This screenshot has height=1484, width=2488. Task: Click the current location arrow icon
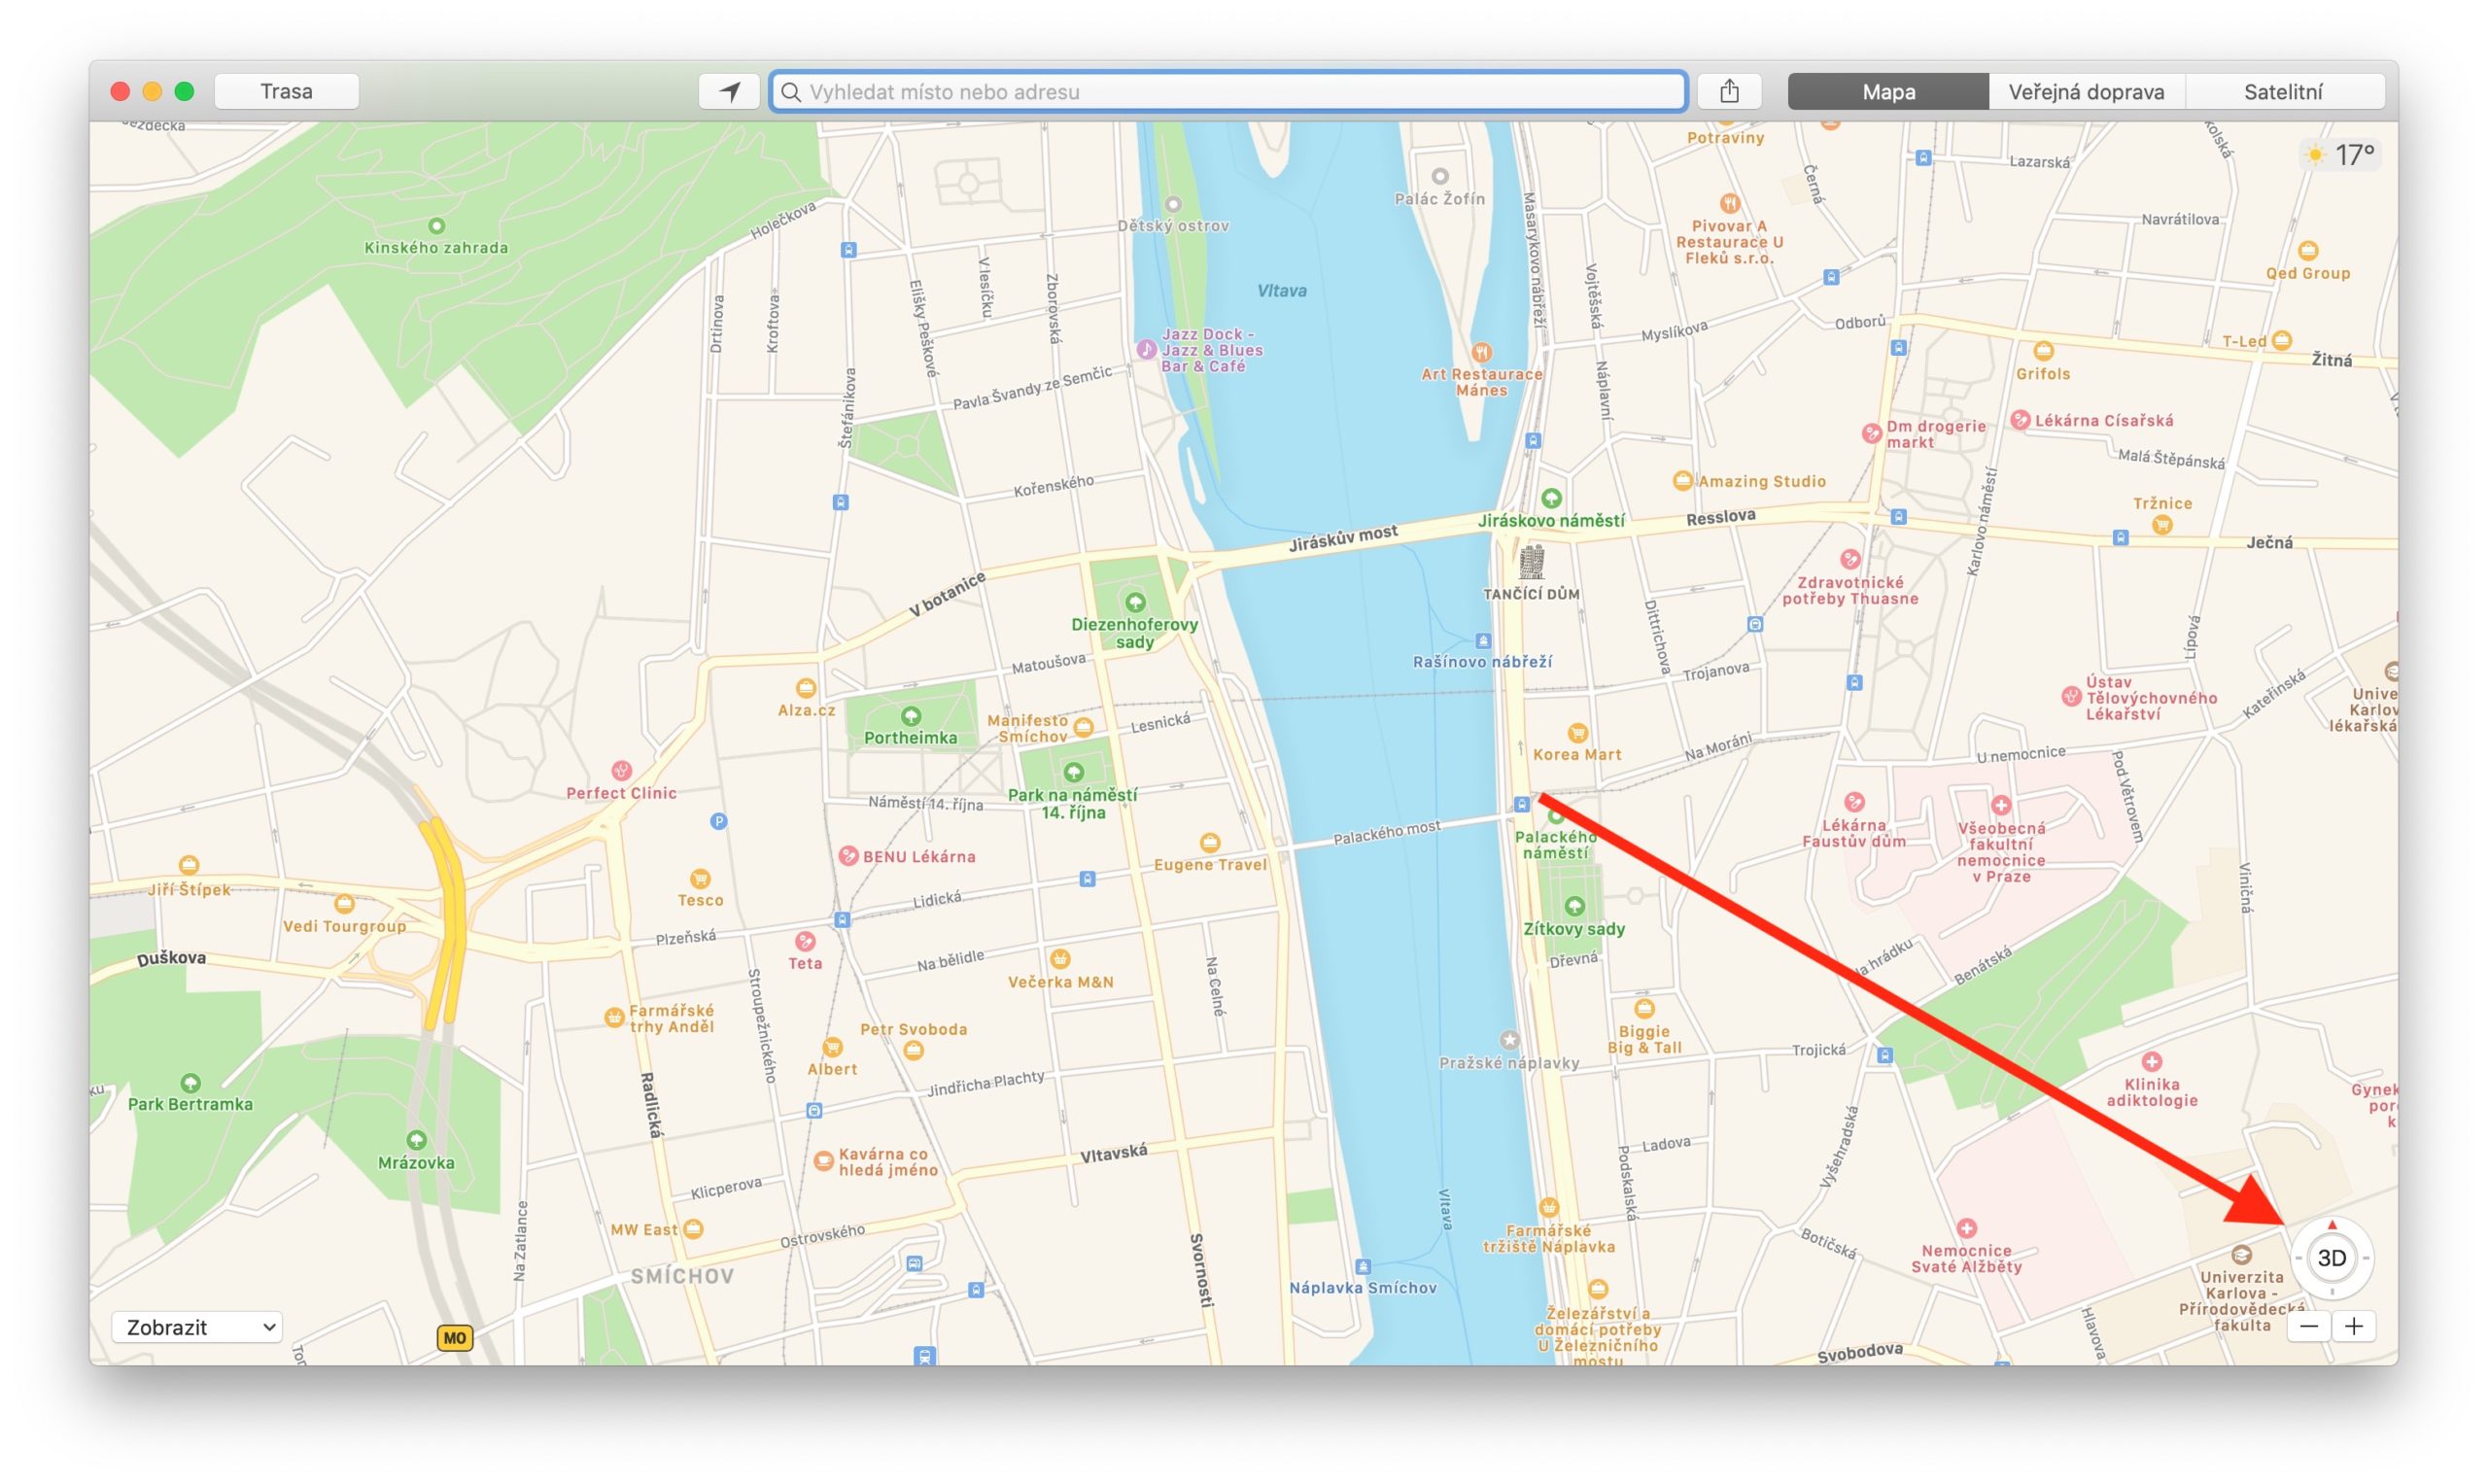click(730, 92)
